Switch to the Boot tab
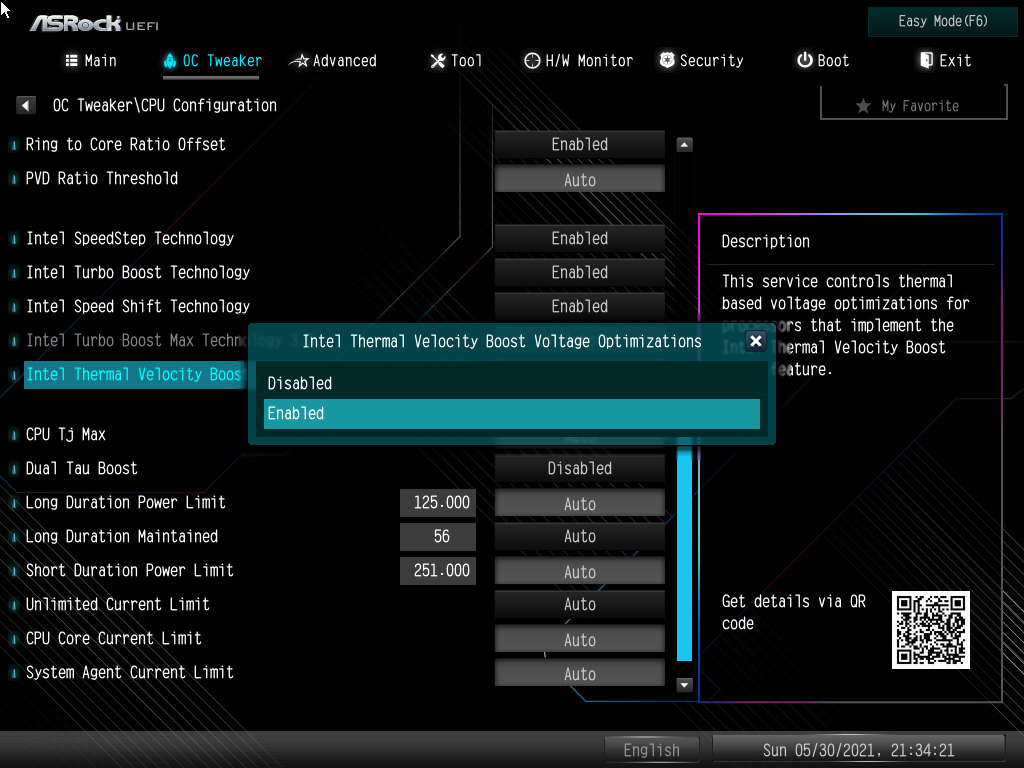Screen dimensions: 1024x768 (823, 61)
